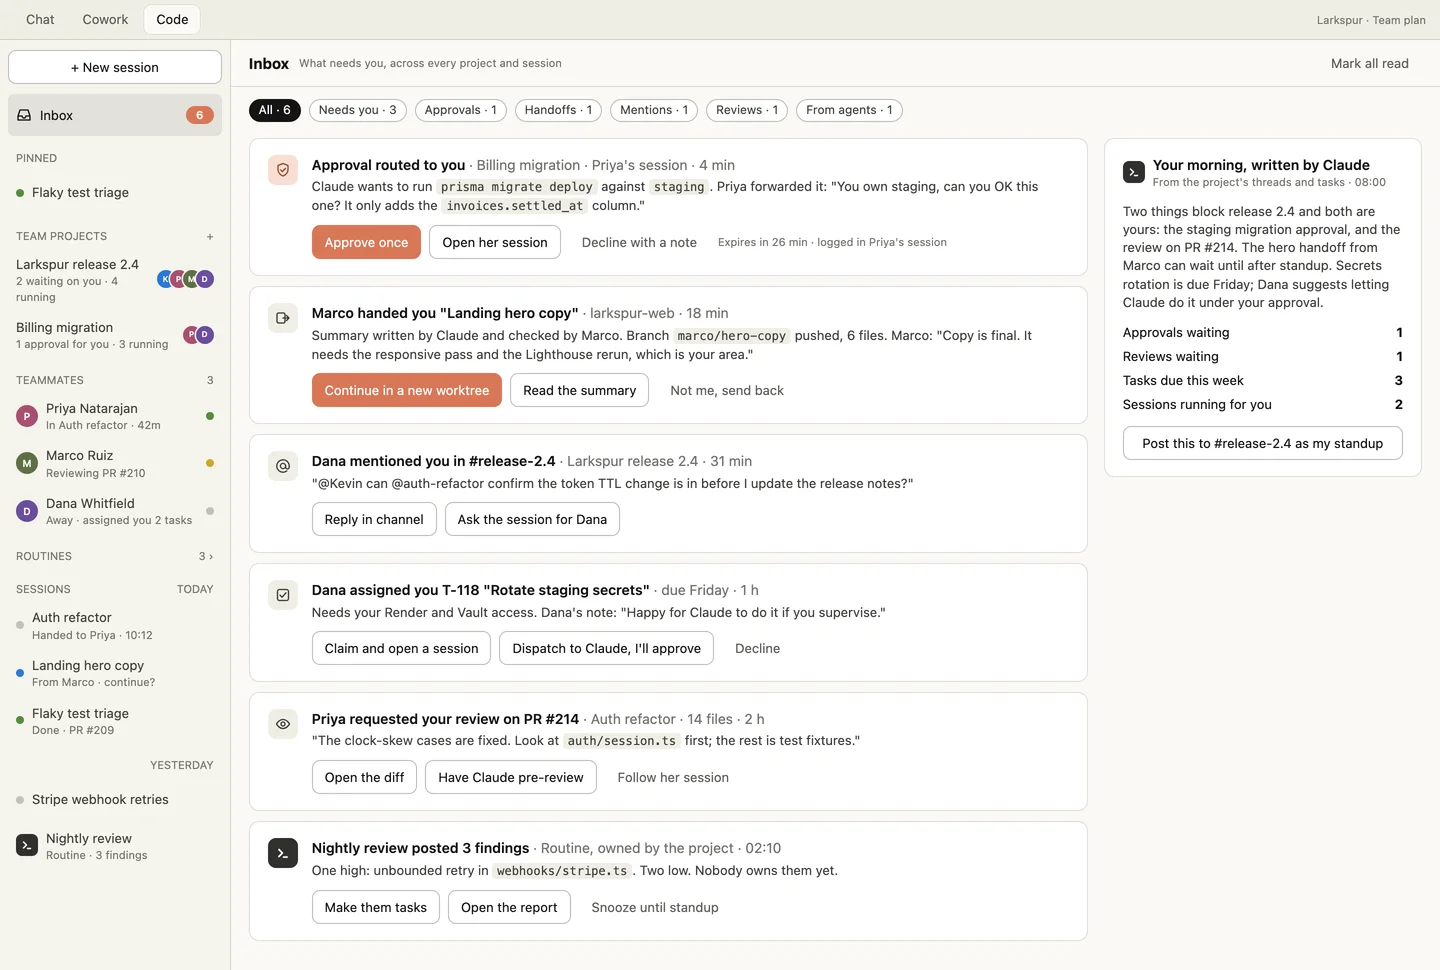The height and width of the screenshot is (970, 1440).
Task: Filter inbox by Reviews · 1
Action: pos(747,110)
